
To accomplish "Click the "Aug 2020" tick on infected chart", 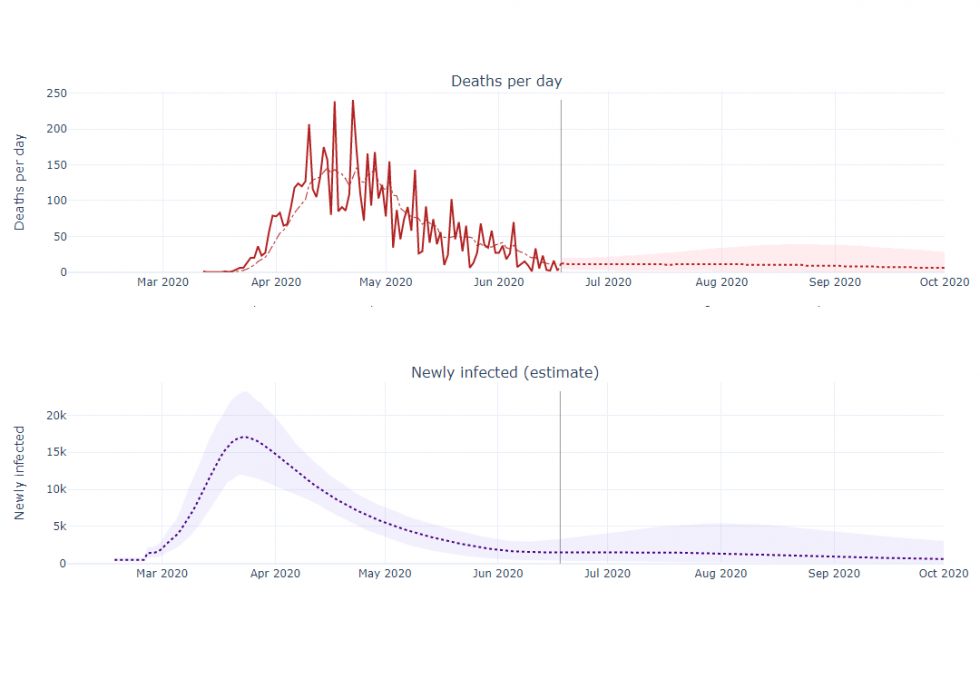I will point(720,573).
